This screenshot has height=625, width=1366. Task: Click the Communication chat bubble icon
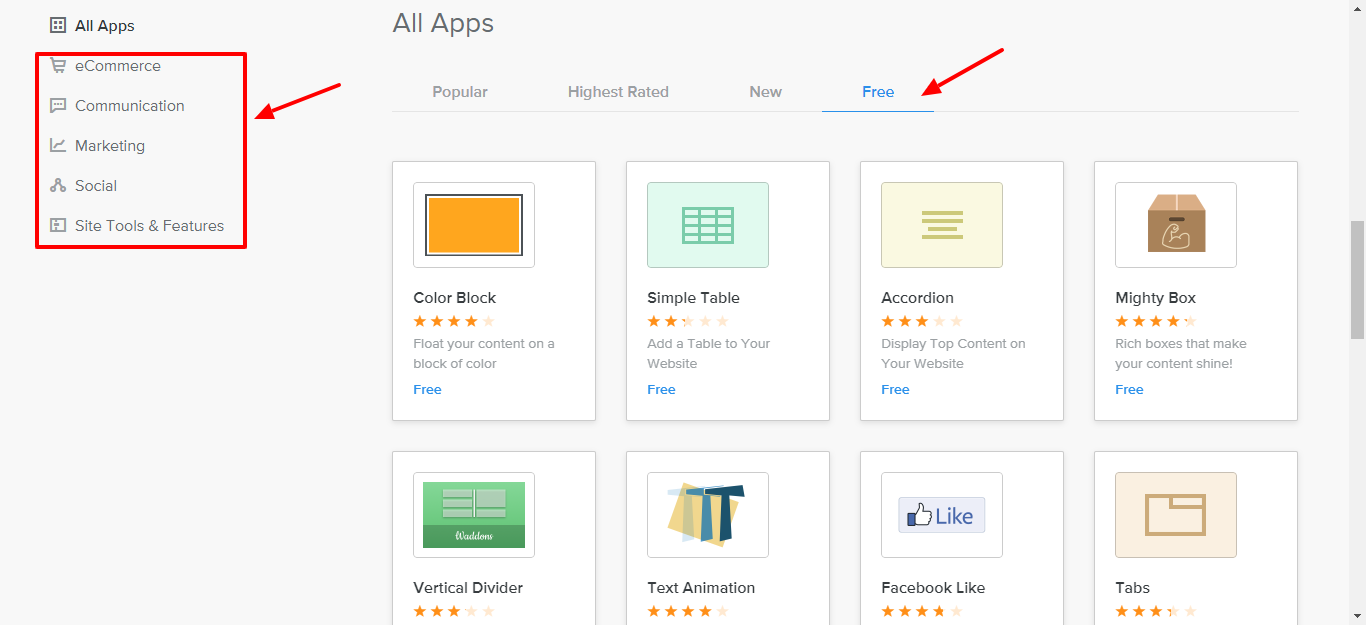(58, 106)
